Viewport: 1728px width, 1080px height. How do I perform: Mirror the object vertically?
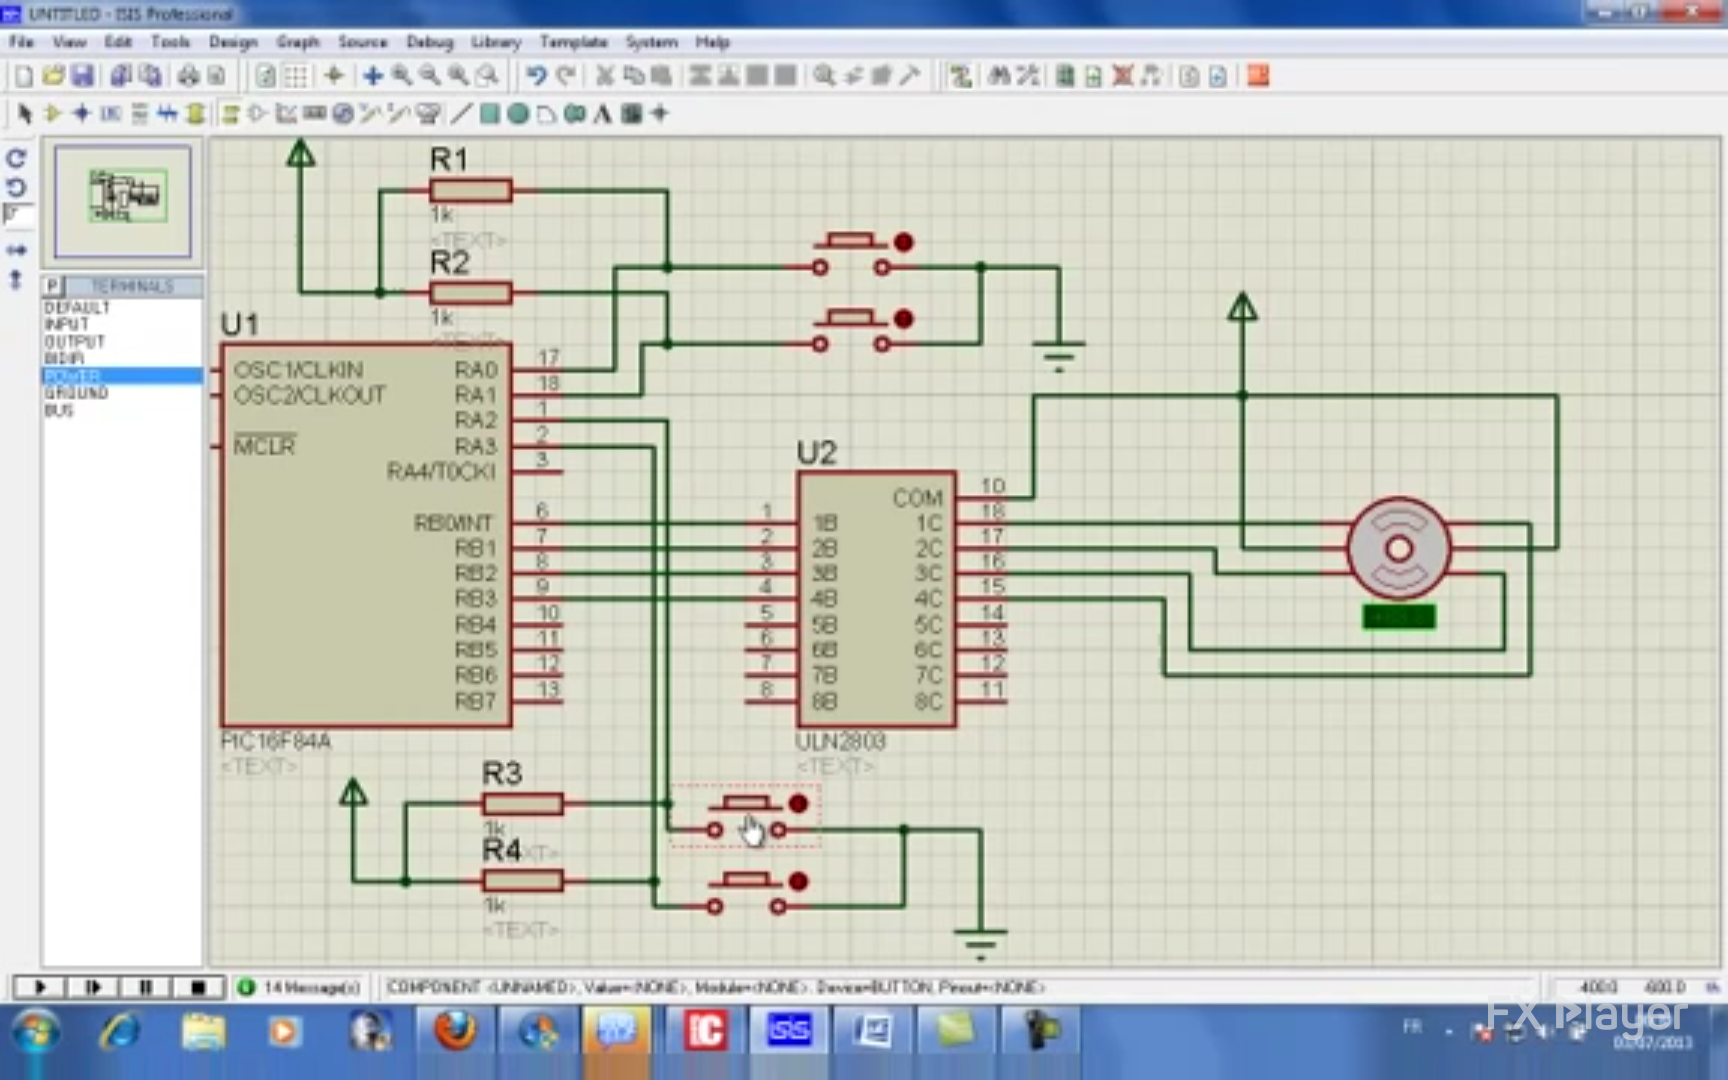click(16, 280)
